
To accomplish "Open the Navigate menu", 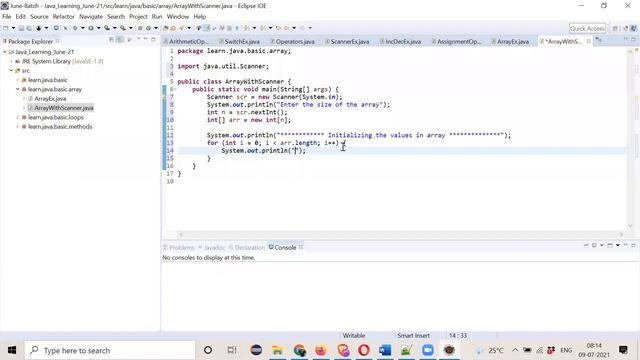I will tap(91, 16).
